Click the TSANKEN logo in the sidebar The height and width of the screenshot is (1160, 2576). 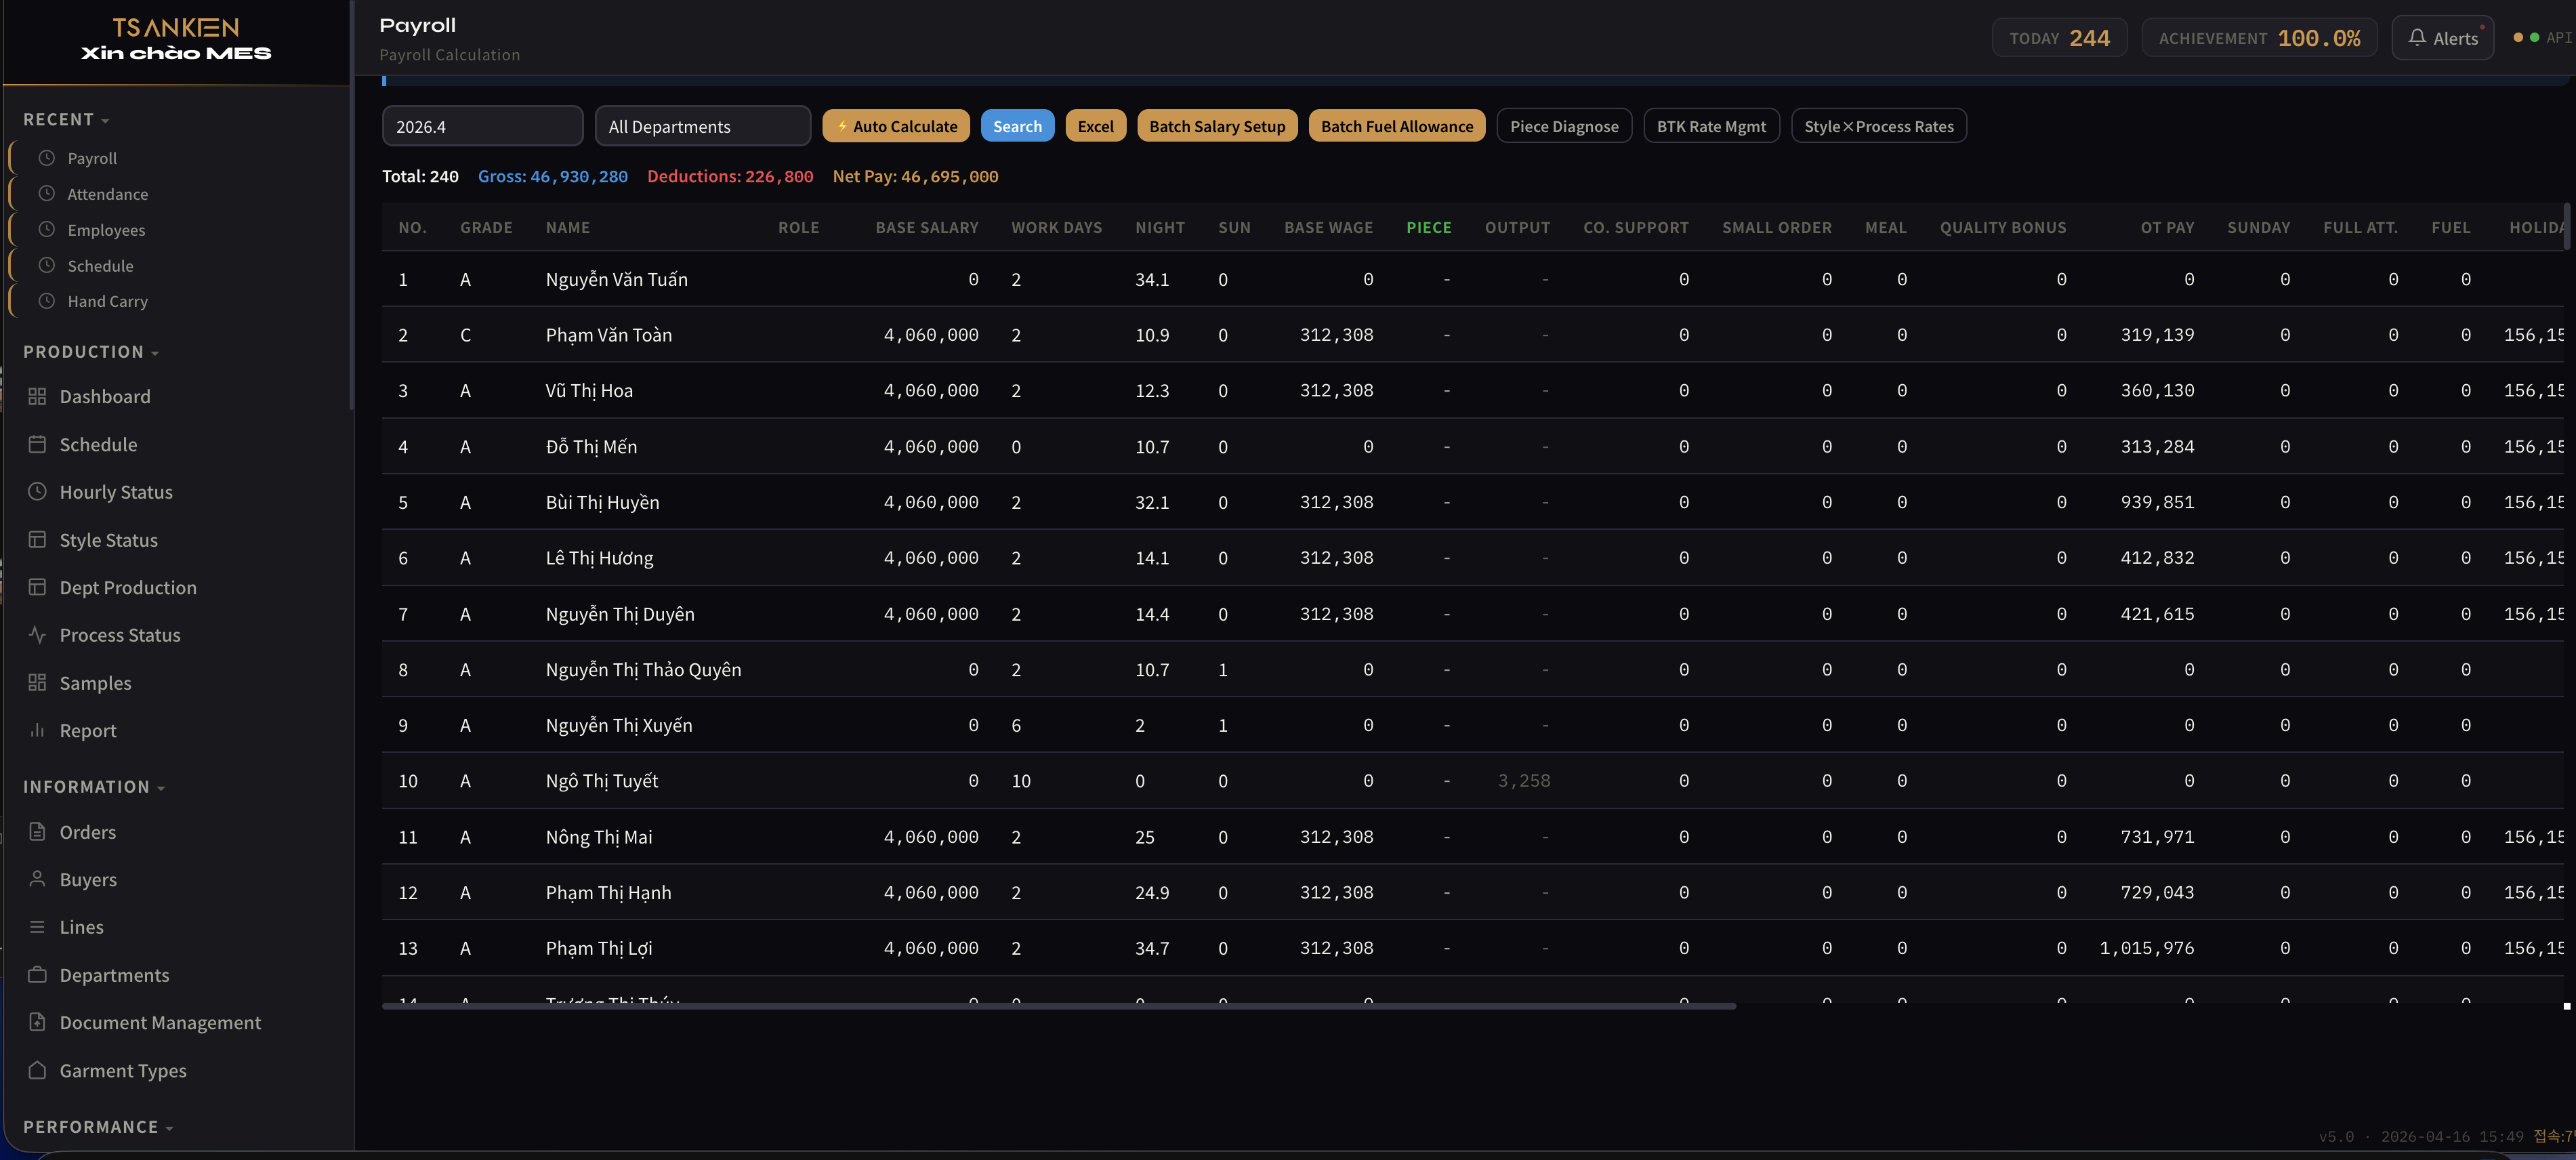pyautogui.click(x=176, y=27)
